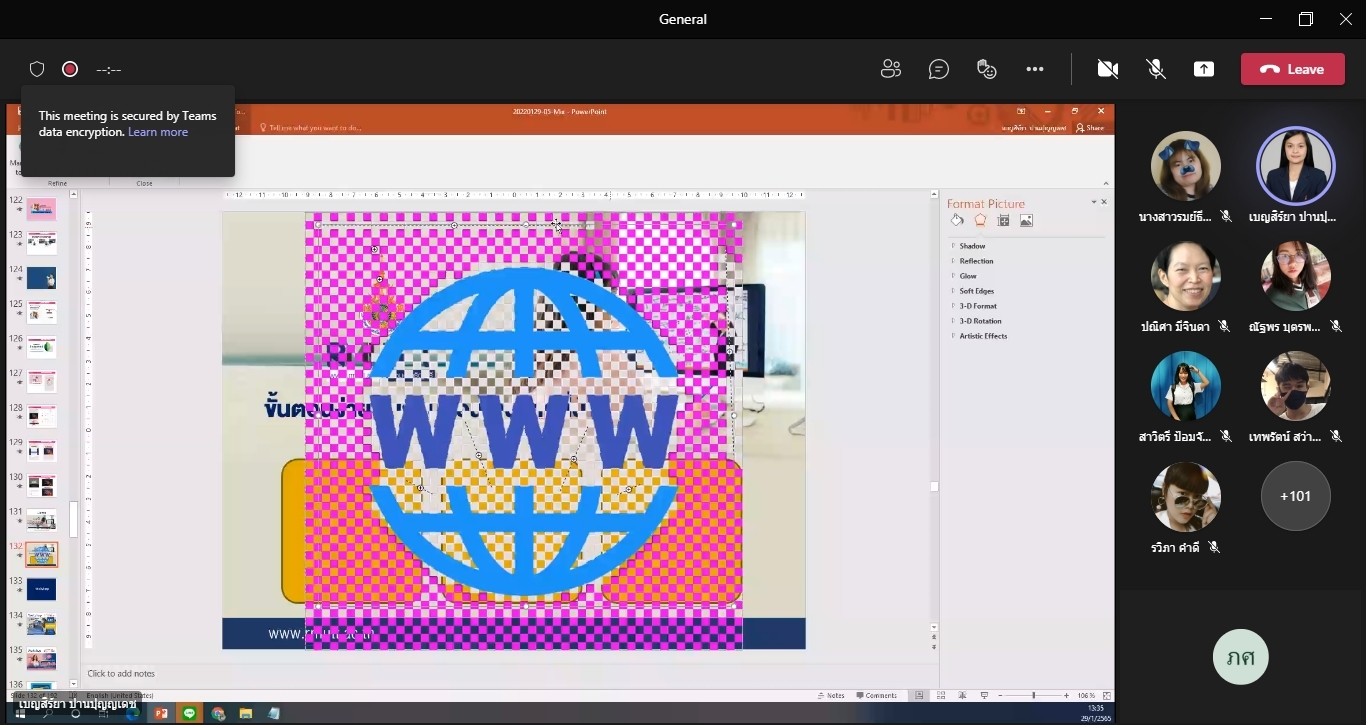Select slide 124 thumbnail
This screenshot has width=1366, height=725.
42,278
